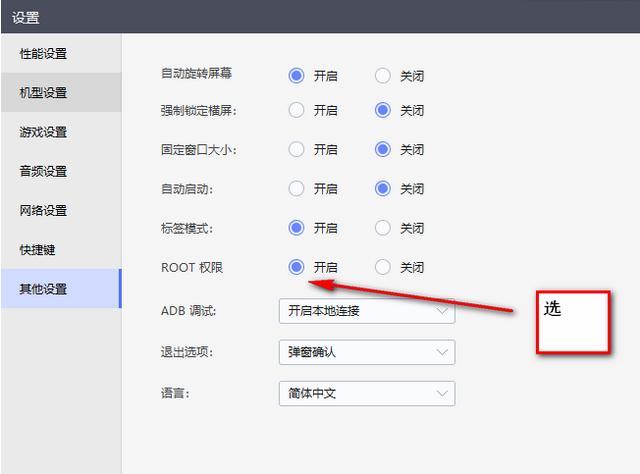Select 开启 for ROOT 权限
Viewport: 640px width, 474px height.
(x=296, y=267)
